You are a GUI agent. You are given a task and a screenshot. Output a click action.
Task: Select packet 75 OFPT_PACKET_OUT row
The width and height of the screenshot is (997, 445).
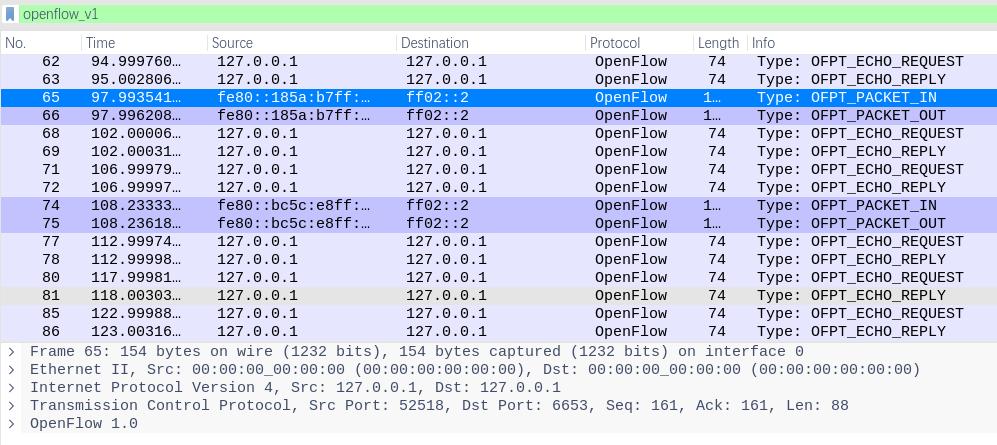click(x=498, y=223)
